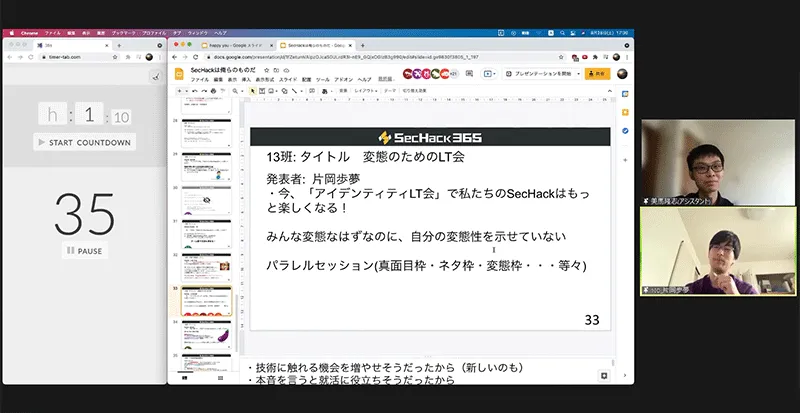Open Google Calendar in side panel
800x413 pixels.
625,94
